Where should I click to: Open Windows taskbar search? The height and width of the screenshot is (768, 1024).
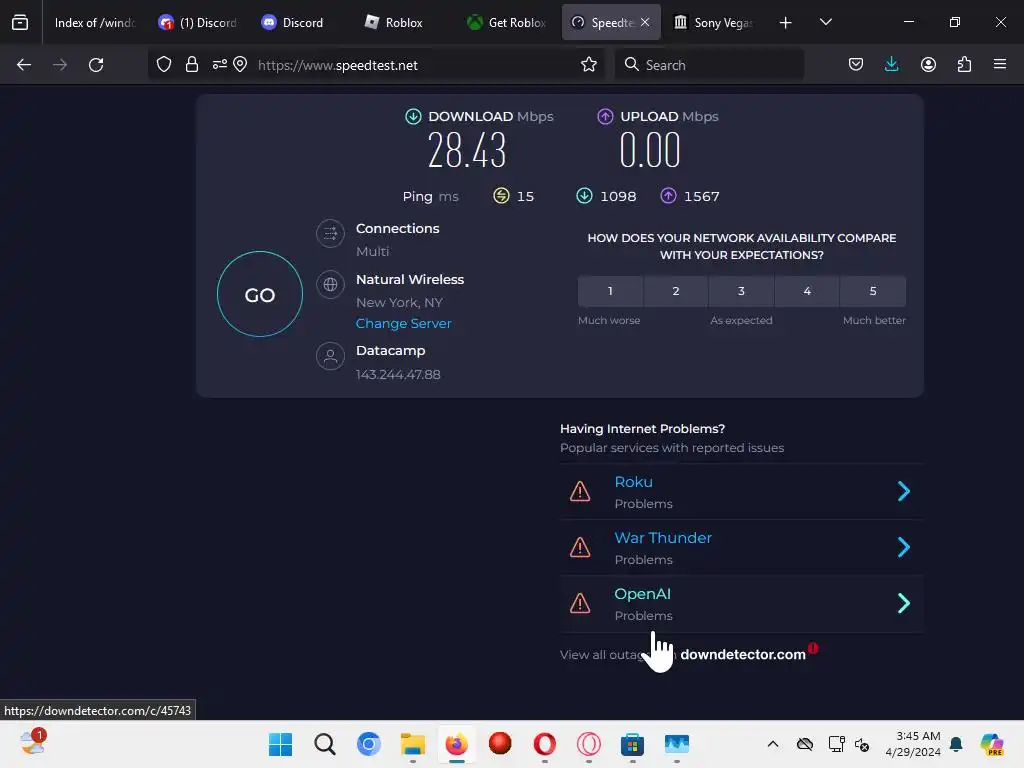[x=325, y=744]
